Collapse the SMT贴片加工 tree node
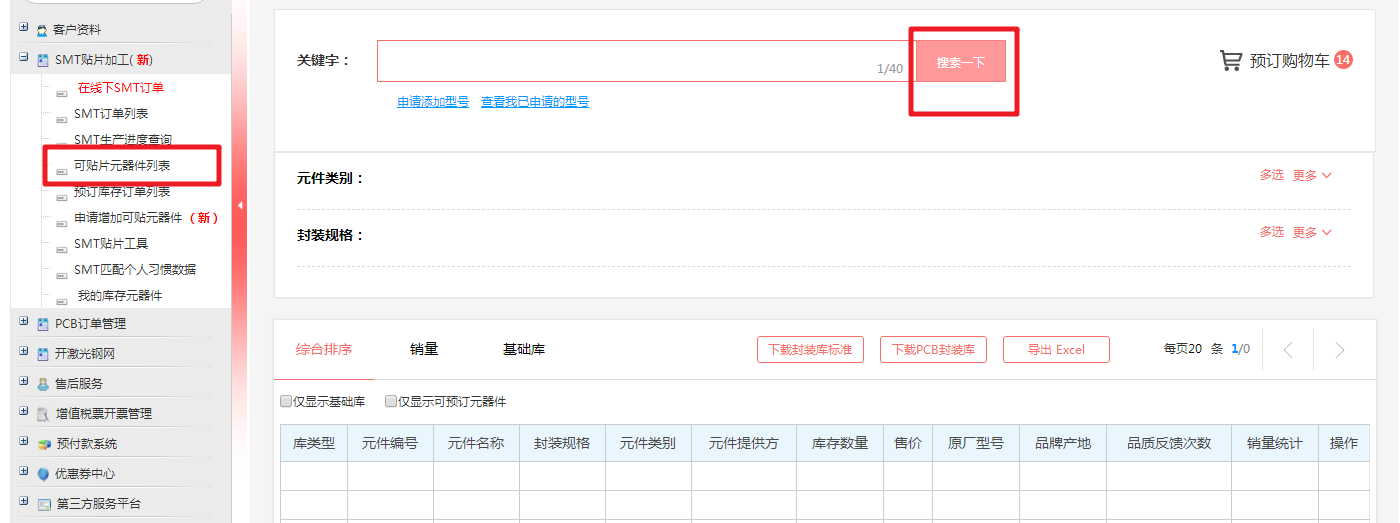The height and width of the screenshot is (523, 1400). click(x=23, y=59)
